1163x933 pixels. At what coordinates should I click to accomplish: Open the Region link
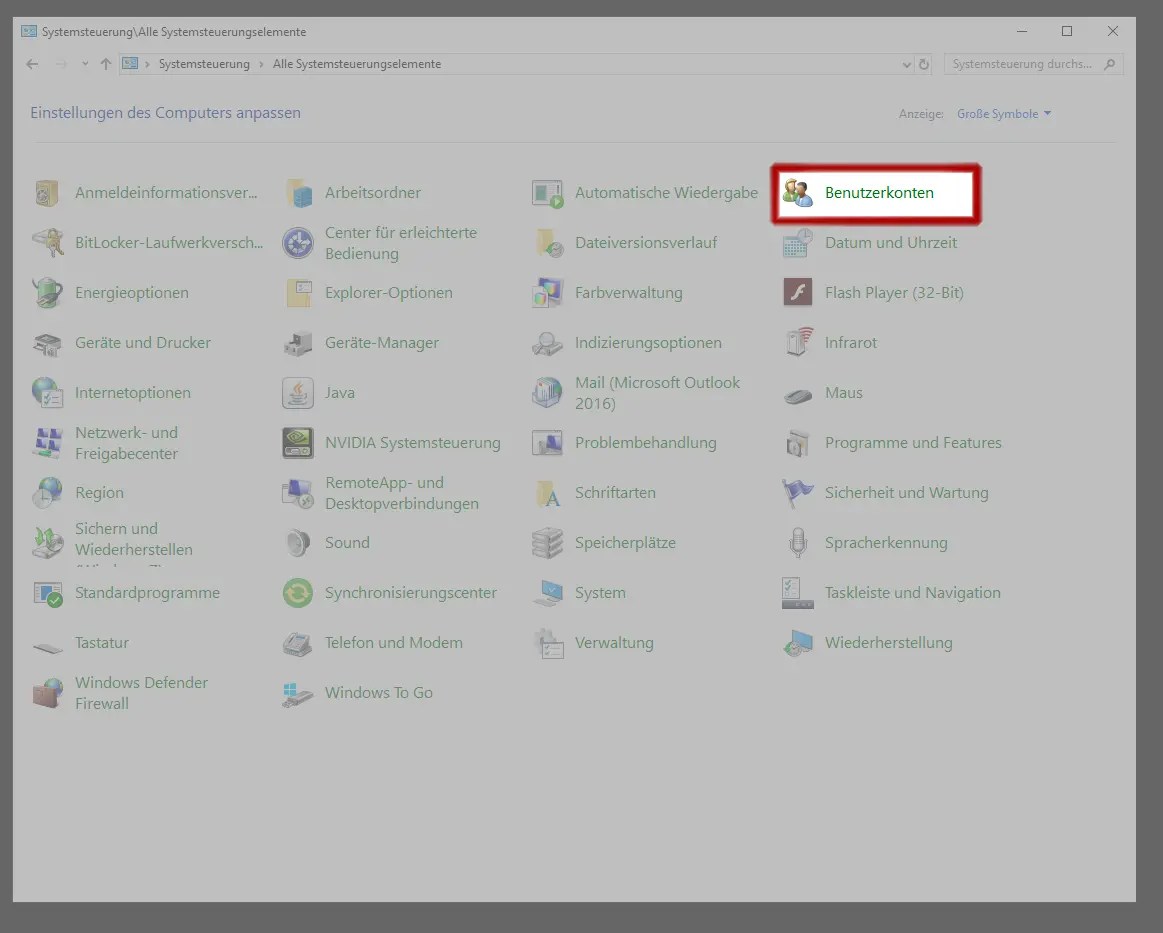[99, 492]
